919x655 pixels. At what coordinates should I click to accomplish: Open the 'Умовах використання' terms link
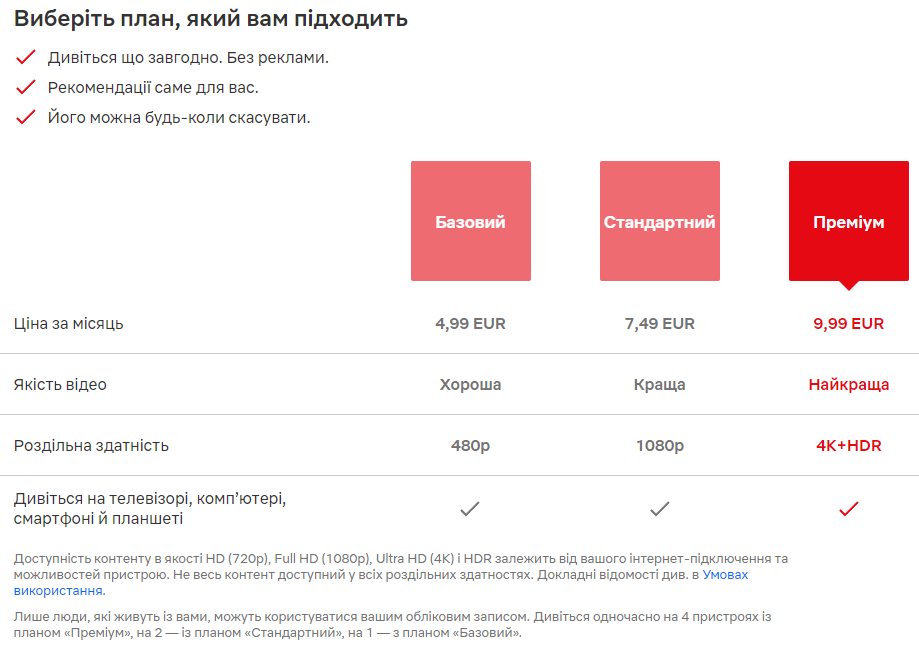[725, 575]
